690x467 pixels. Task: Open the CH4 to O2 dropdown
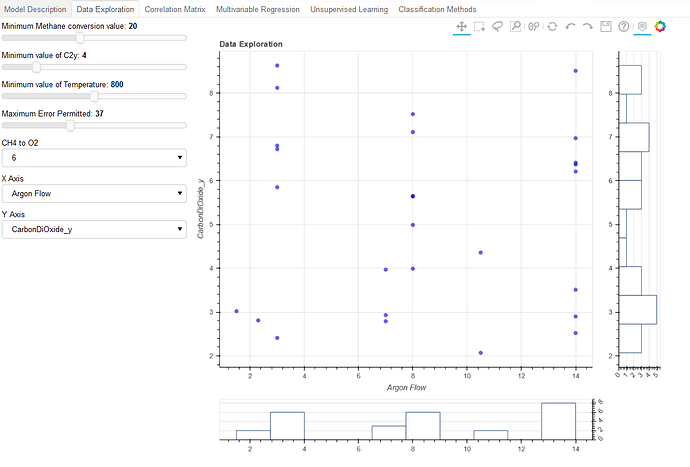94,158
